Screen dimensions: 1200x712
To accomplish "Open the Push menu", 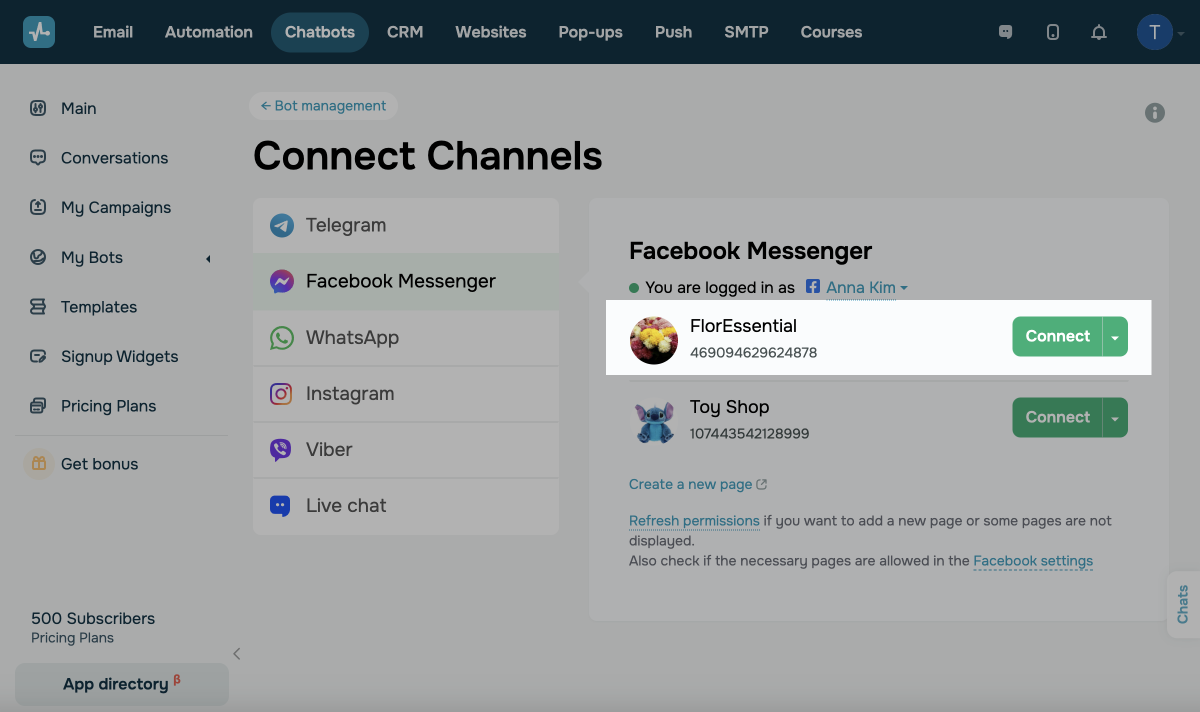I will (674, 32).
